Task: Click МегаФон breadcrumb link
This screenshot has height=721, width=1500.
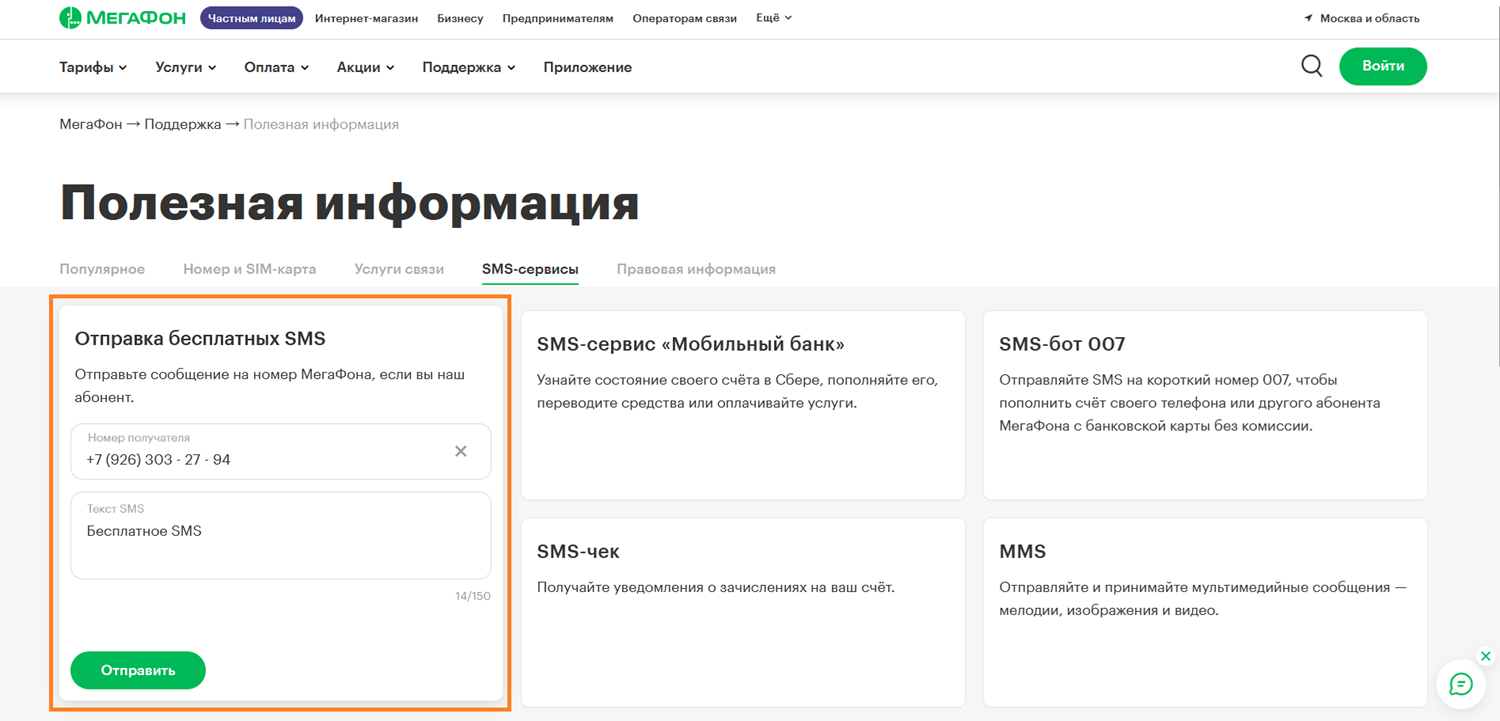Action: coord(91,124)
